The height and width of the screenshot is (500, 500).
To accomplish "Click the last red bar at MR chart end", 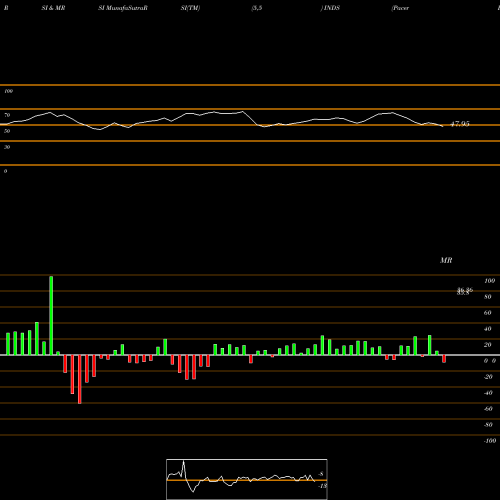I will coord(444,359).
